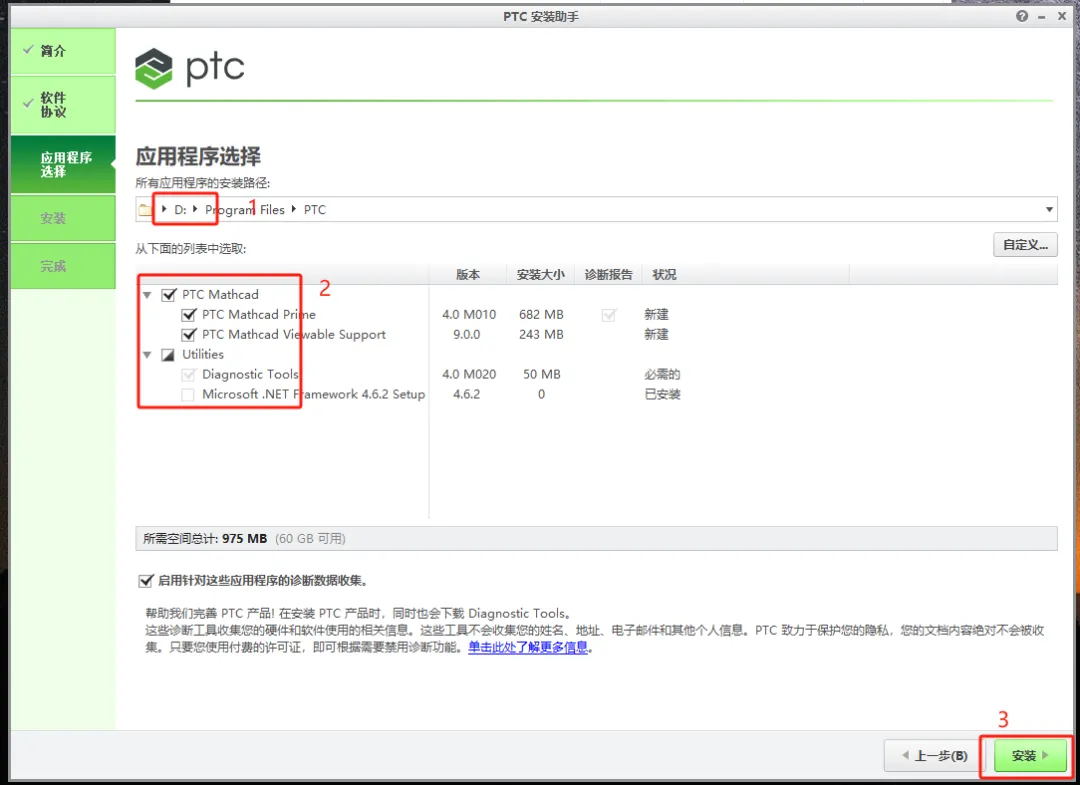
Task: Select the 完成 sidebar step
Action: (63, 266)
